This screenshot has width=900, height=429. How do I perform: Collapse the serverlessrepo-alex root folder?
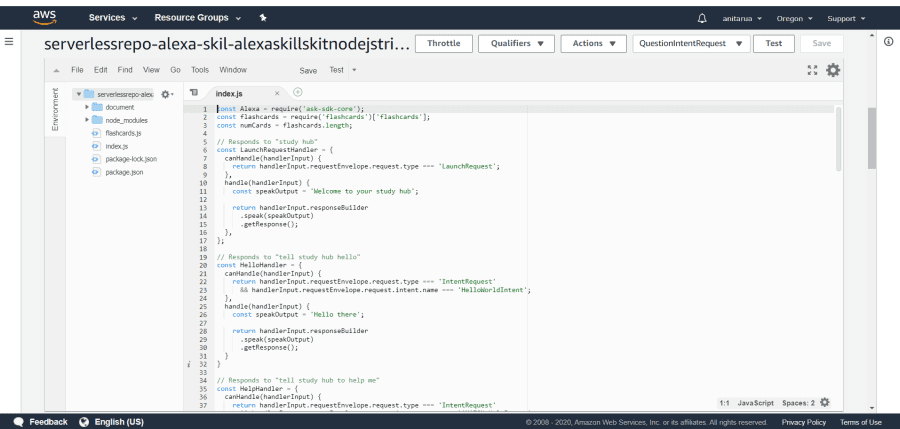77,94
